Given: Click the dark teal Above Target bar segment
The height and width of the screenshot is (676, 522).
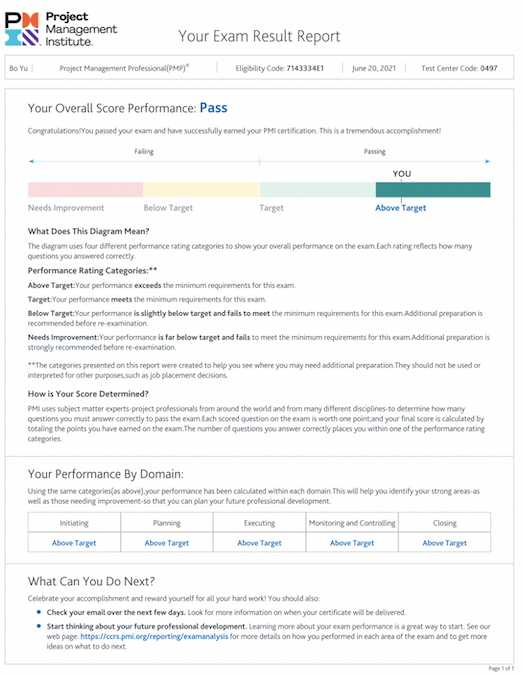Looking at the screenshot, I should pyautogui.click(x=433, y=190).
